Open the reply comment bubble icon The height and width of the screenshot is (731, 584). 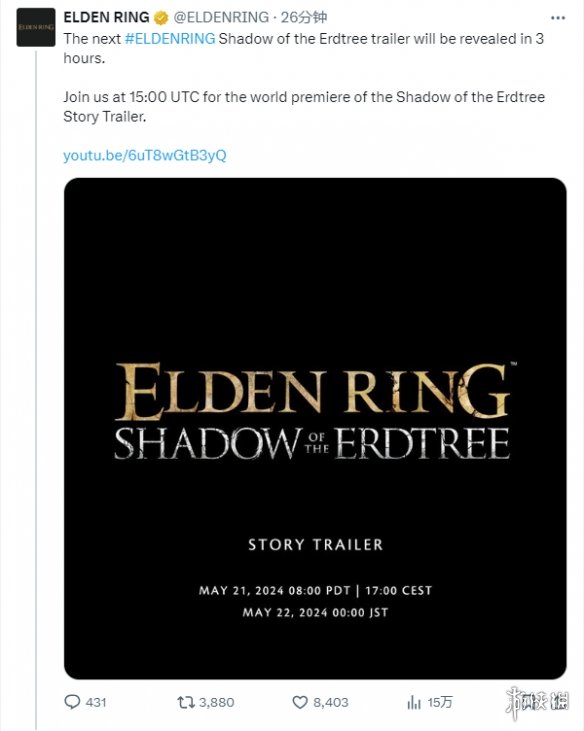(72, 702)
